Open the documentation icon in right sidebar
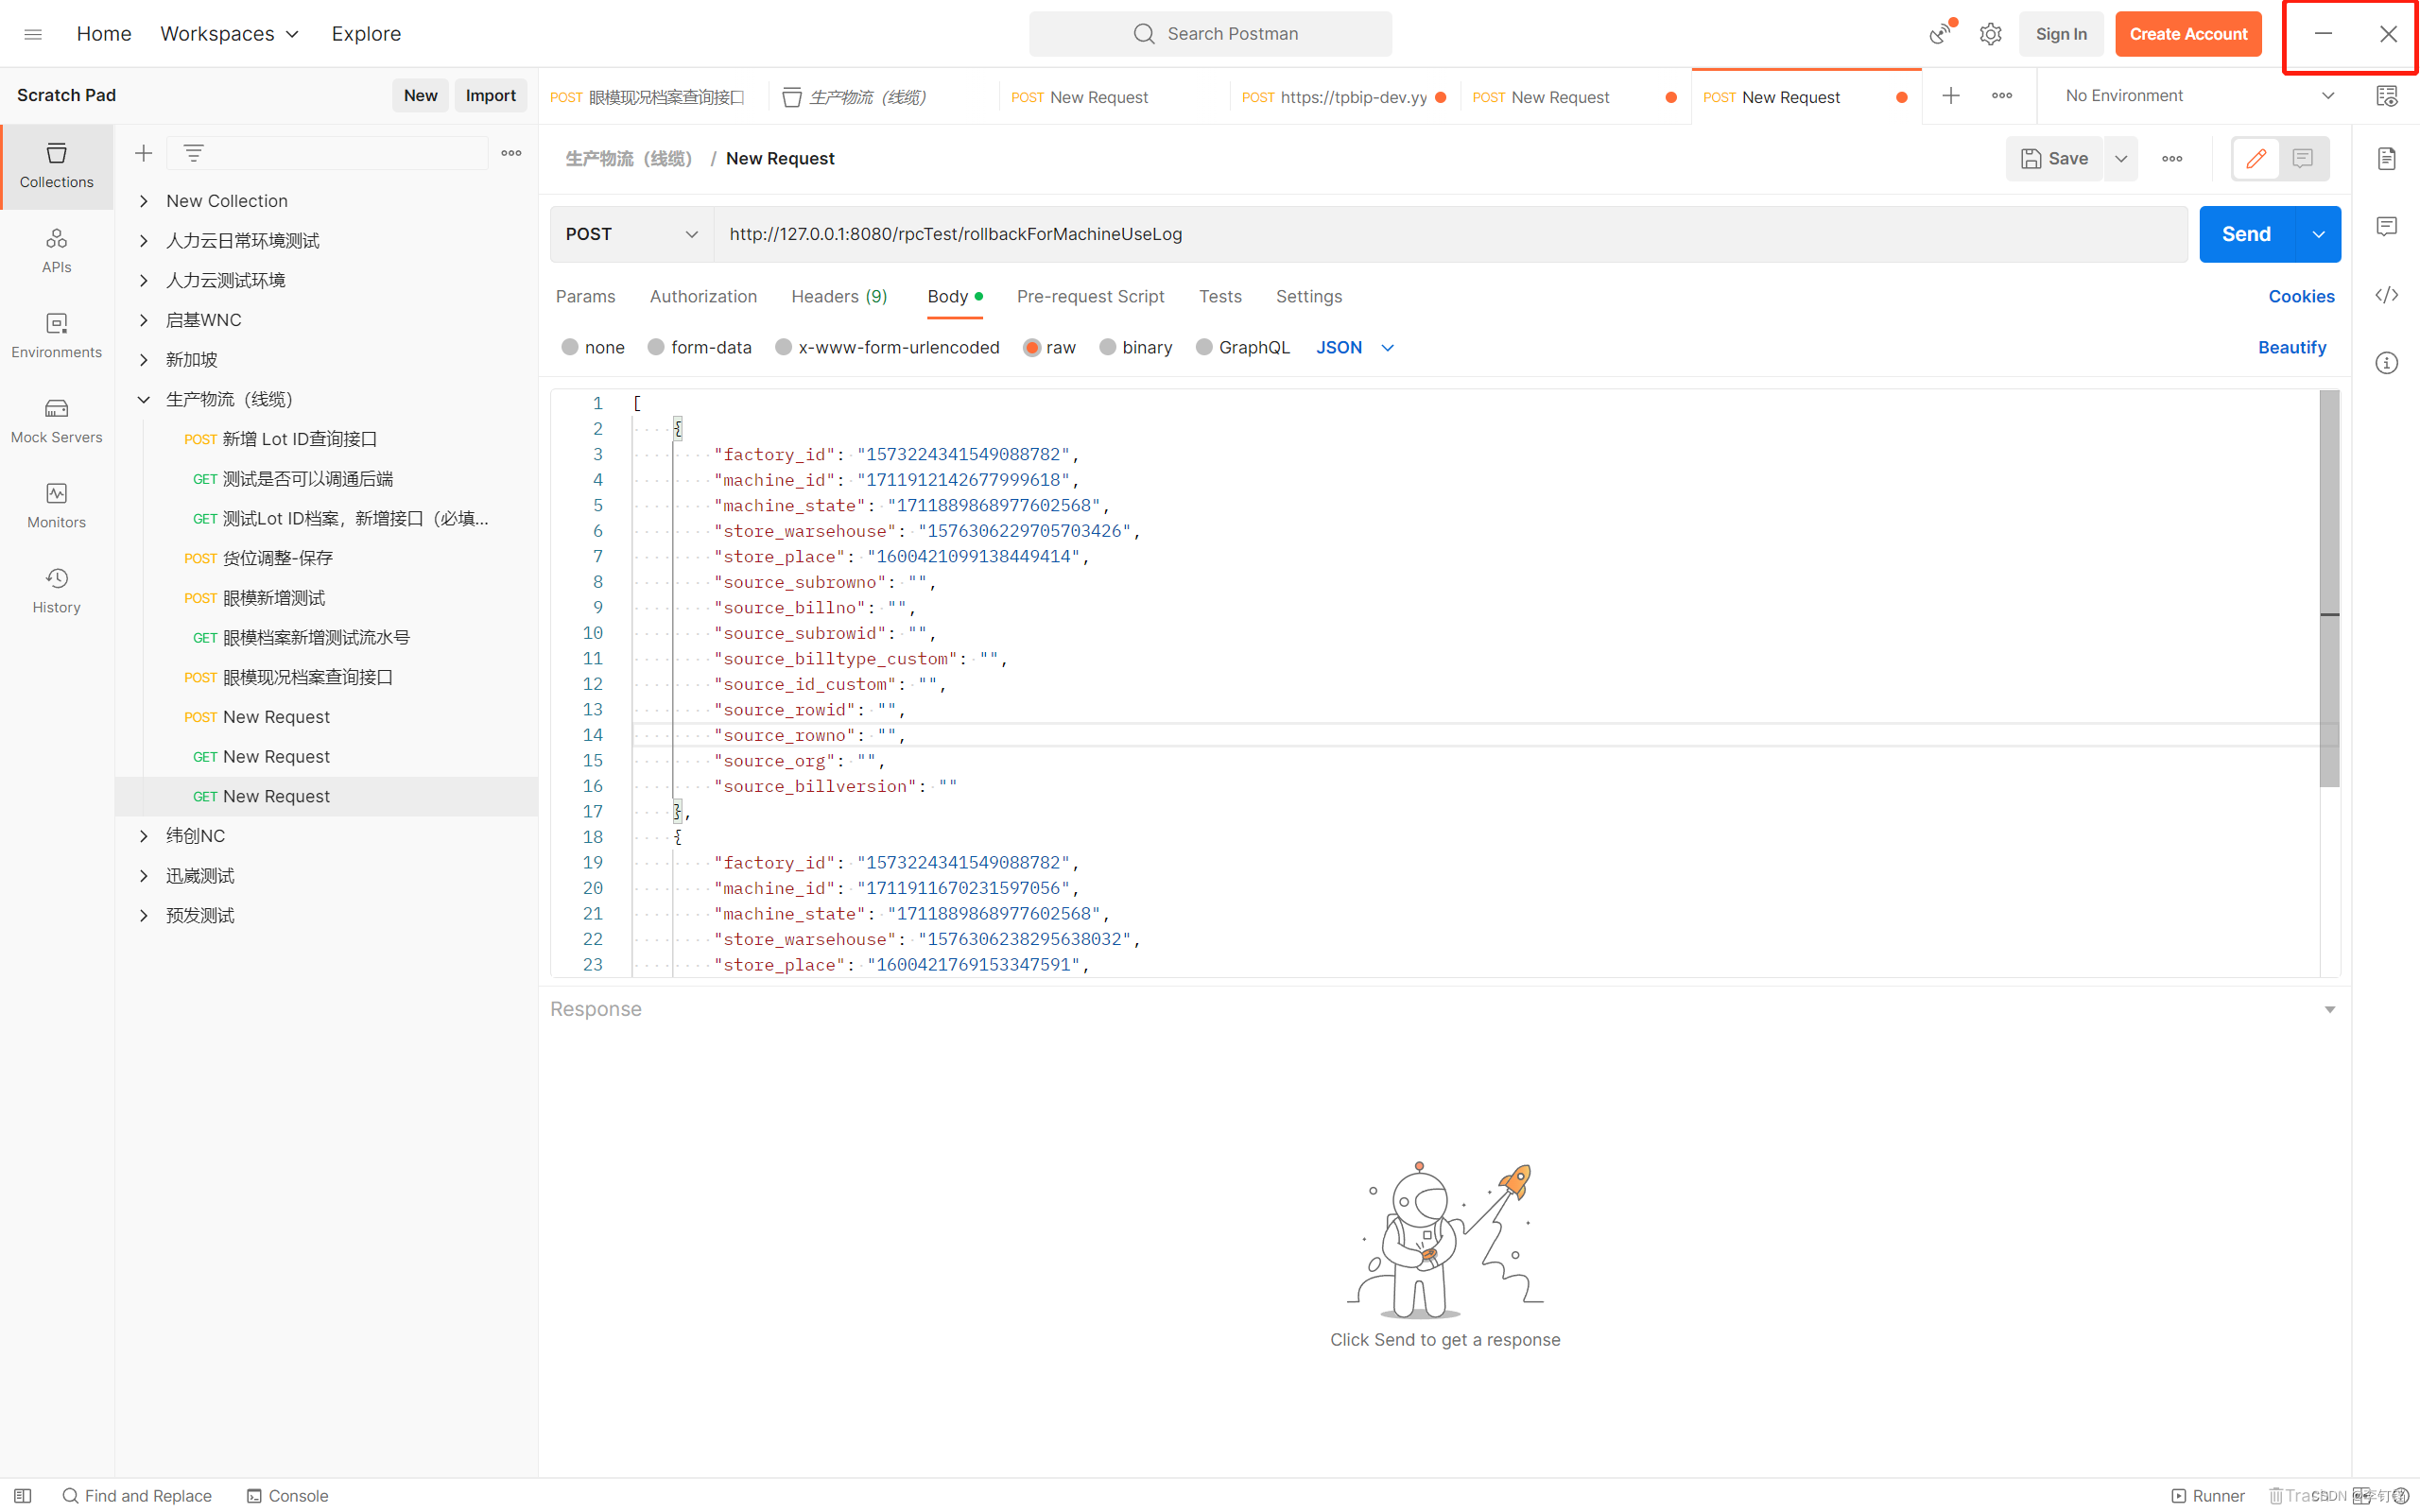 click(x=2386, y=159)
